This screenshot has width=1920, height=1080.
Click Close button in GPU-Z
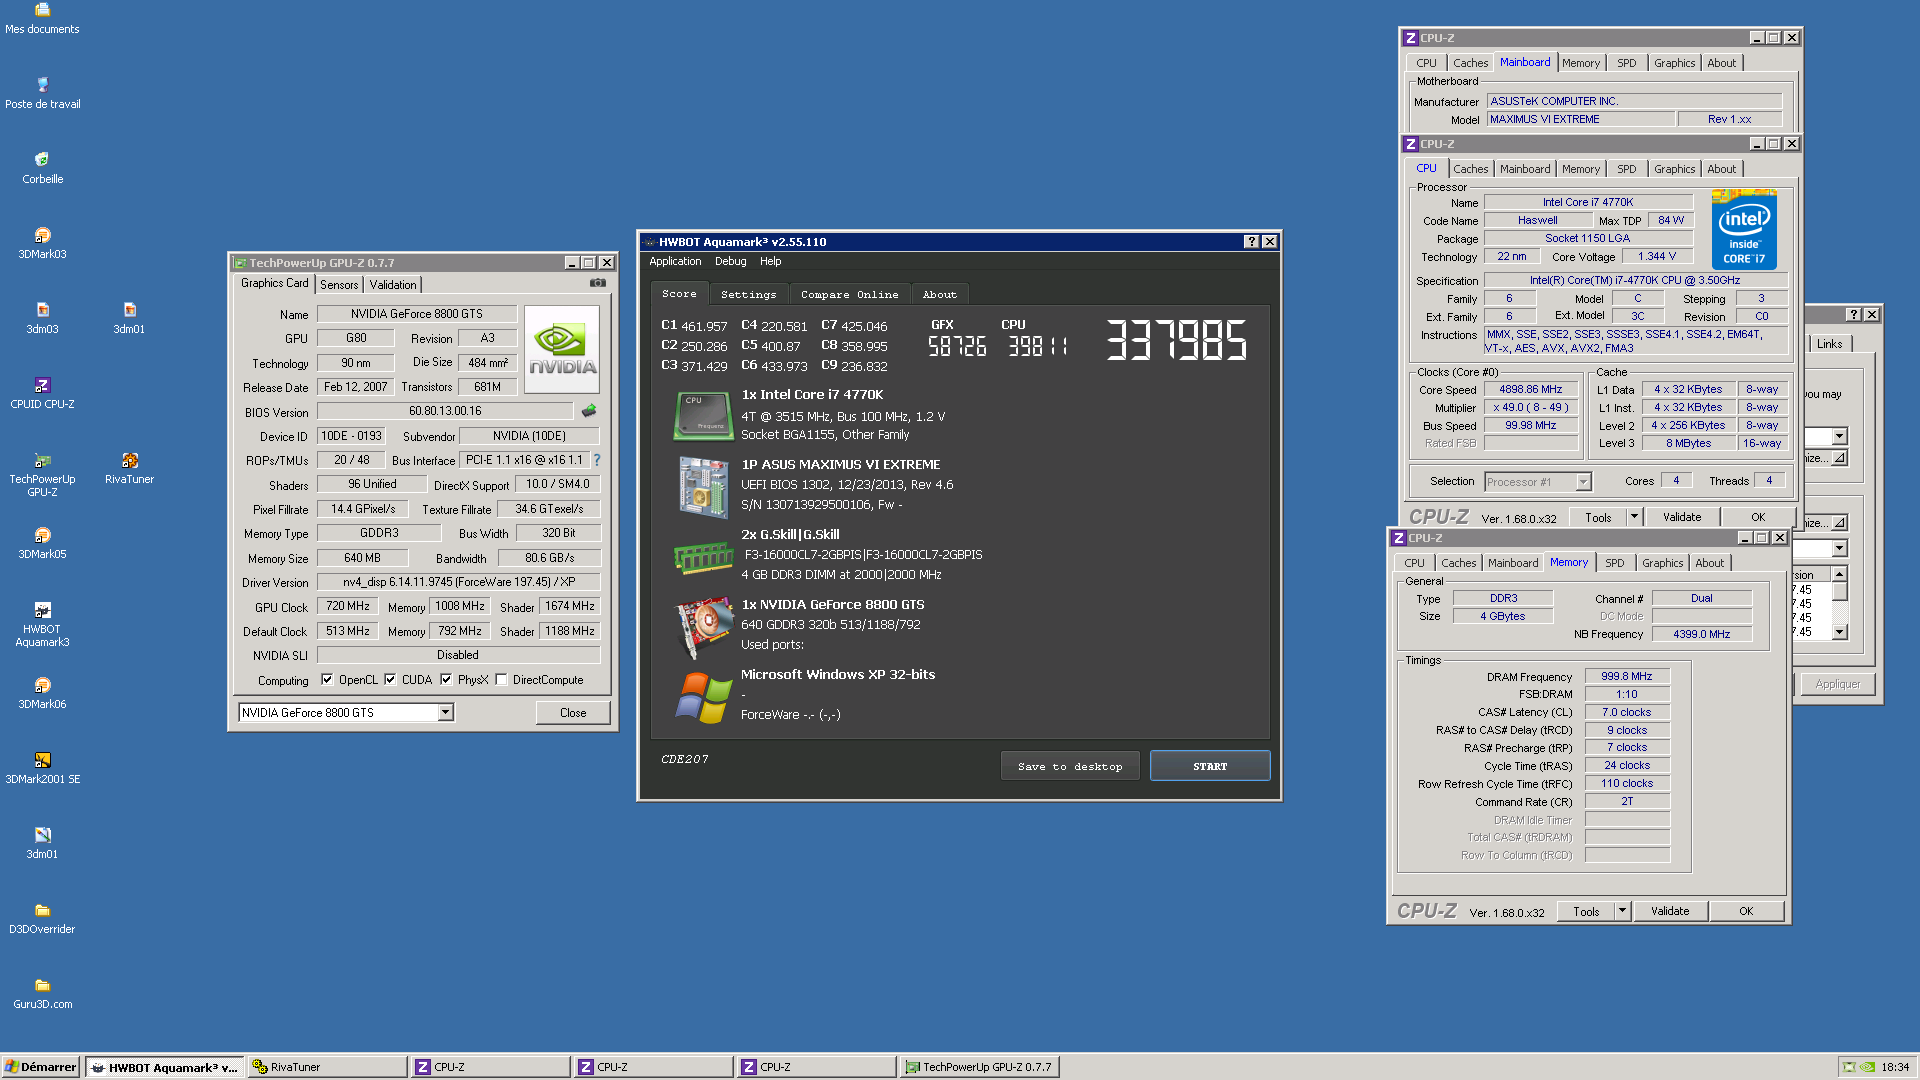573,713
